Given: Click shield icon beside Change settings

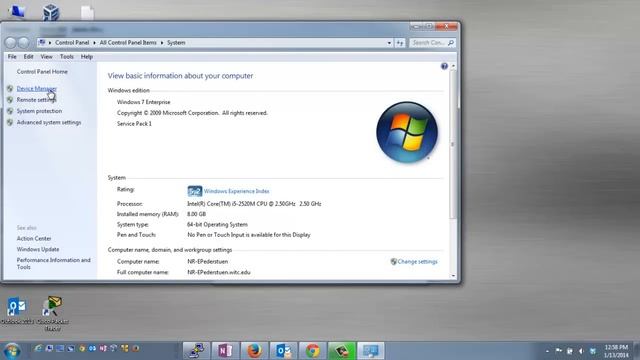Looking at the screenshot, I should pyautogui.click(x=393, y=262).
